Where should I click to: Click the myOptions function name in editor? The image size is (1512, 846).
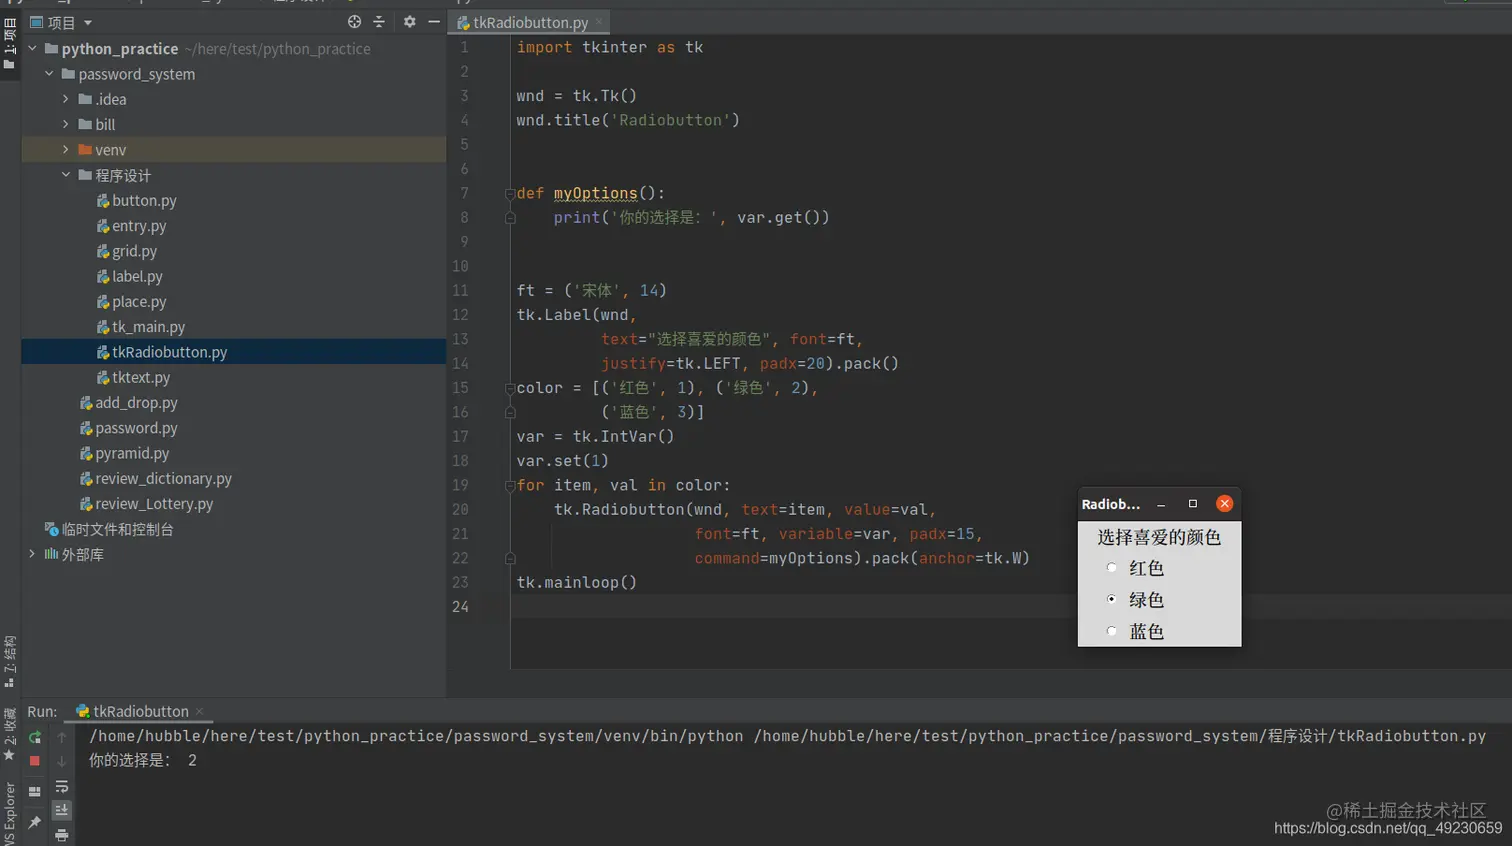click(595, 193)
